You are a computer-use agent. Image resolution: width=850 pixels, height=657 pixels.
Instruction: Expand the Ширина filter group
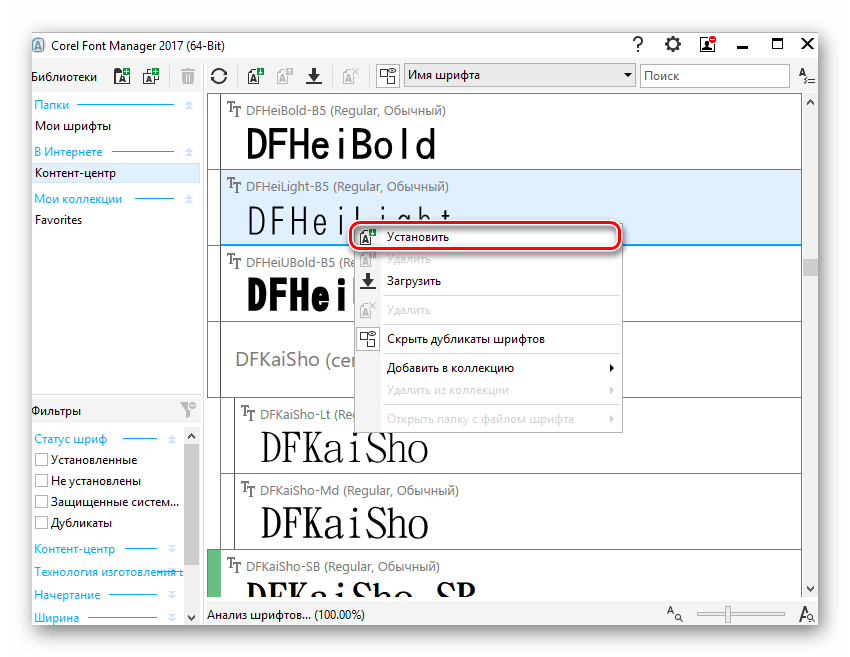click(172, 618)
